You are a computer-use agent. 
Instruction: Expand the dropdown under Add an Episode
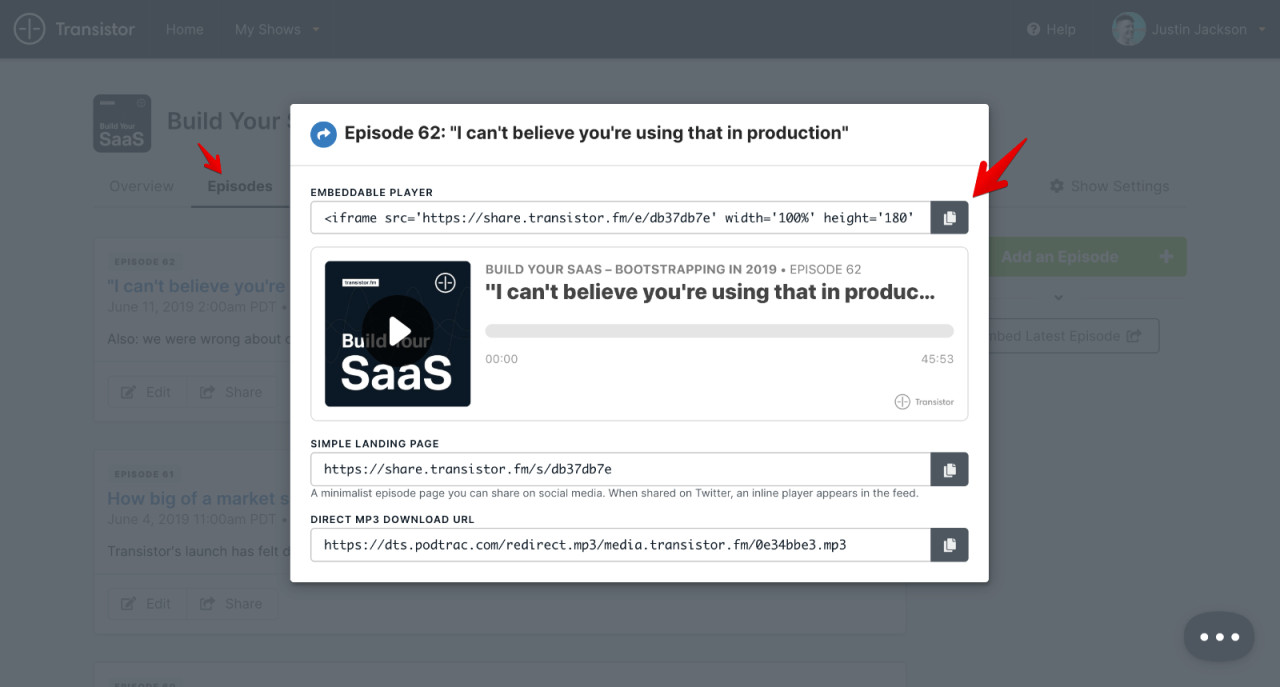(1057, 297)
